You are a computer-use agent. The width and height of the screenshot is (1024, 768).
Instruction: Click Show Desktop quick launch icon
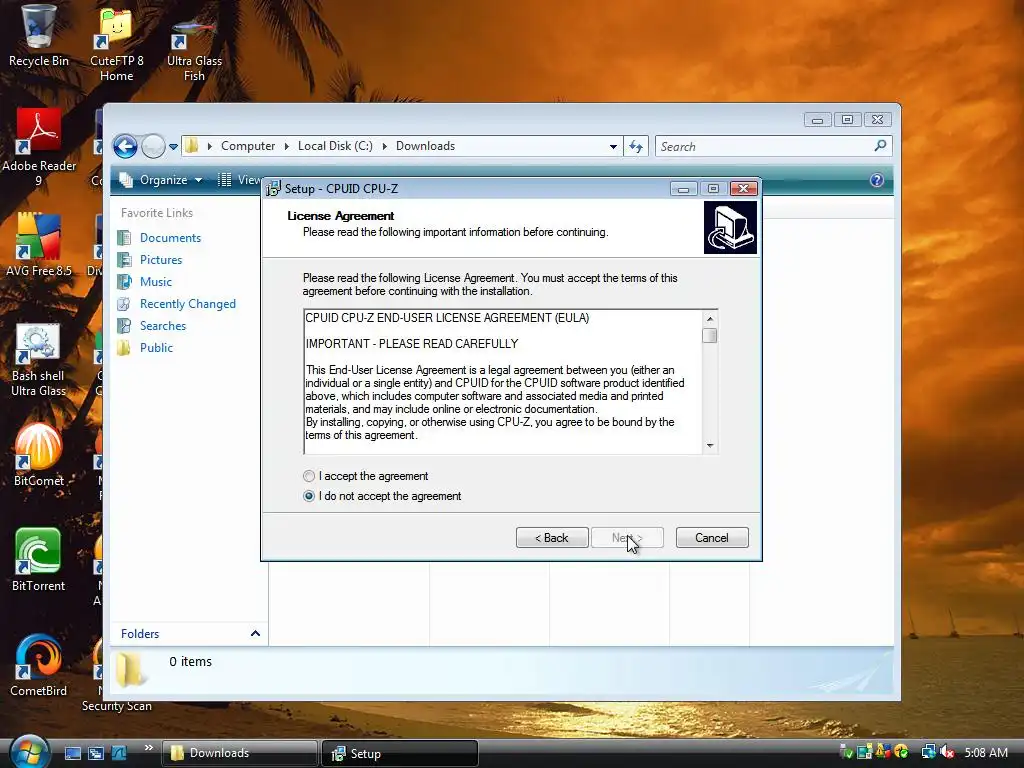[x=72, y=753]
